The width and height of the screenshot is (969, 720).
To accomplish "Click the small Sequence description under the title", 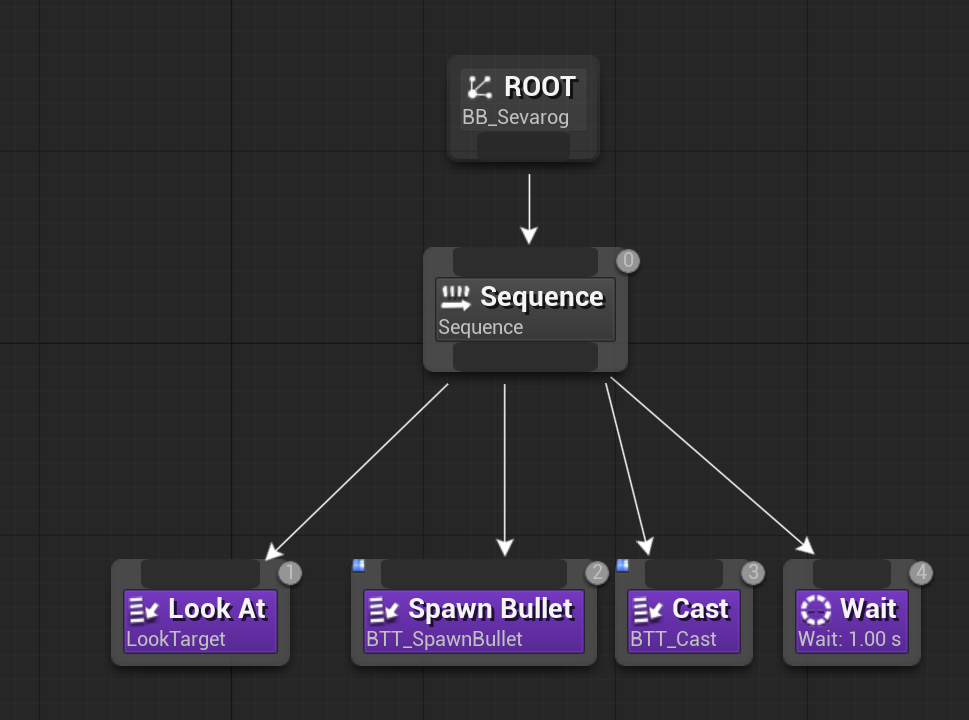I will point(480,327).
